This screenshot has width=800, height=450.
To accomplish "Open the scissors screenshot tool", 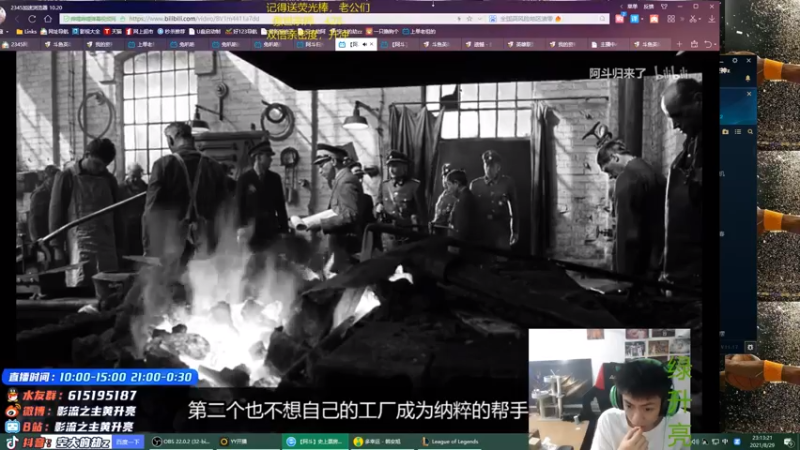I will tap(692, 19).
